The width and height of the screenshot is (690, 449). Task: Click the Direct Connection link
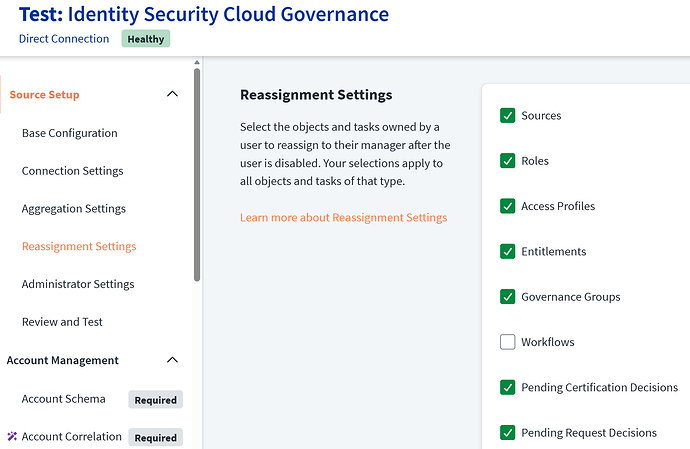pos(64,39)
